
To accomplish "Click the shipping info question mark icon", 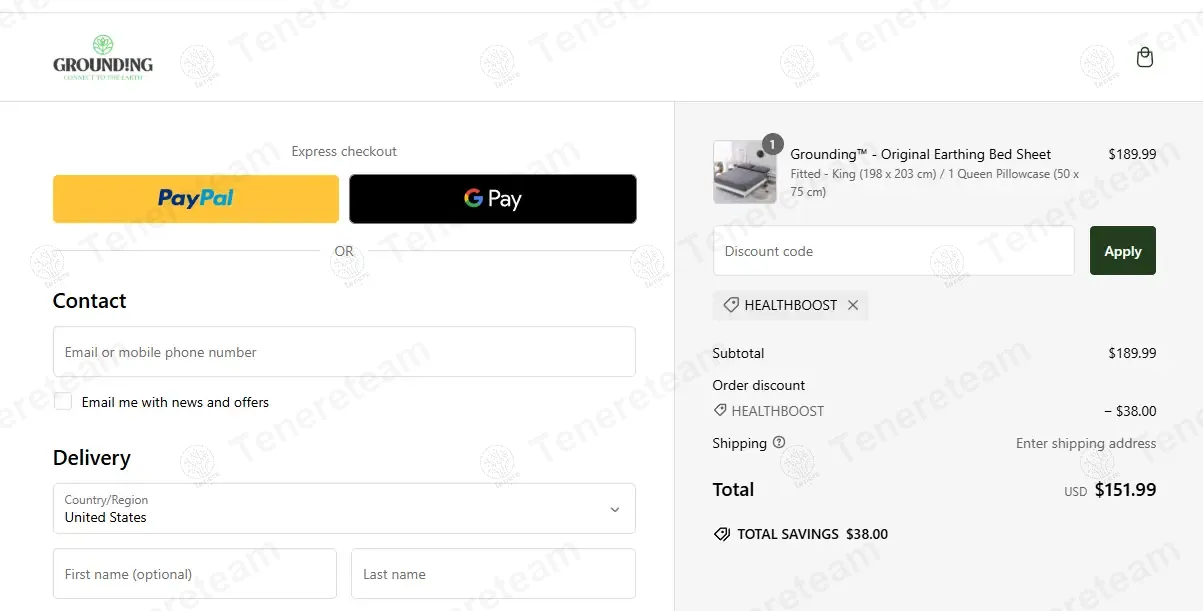I will click(779, 443).
